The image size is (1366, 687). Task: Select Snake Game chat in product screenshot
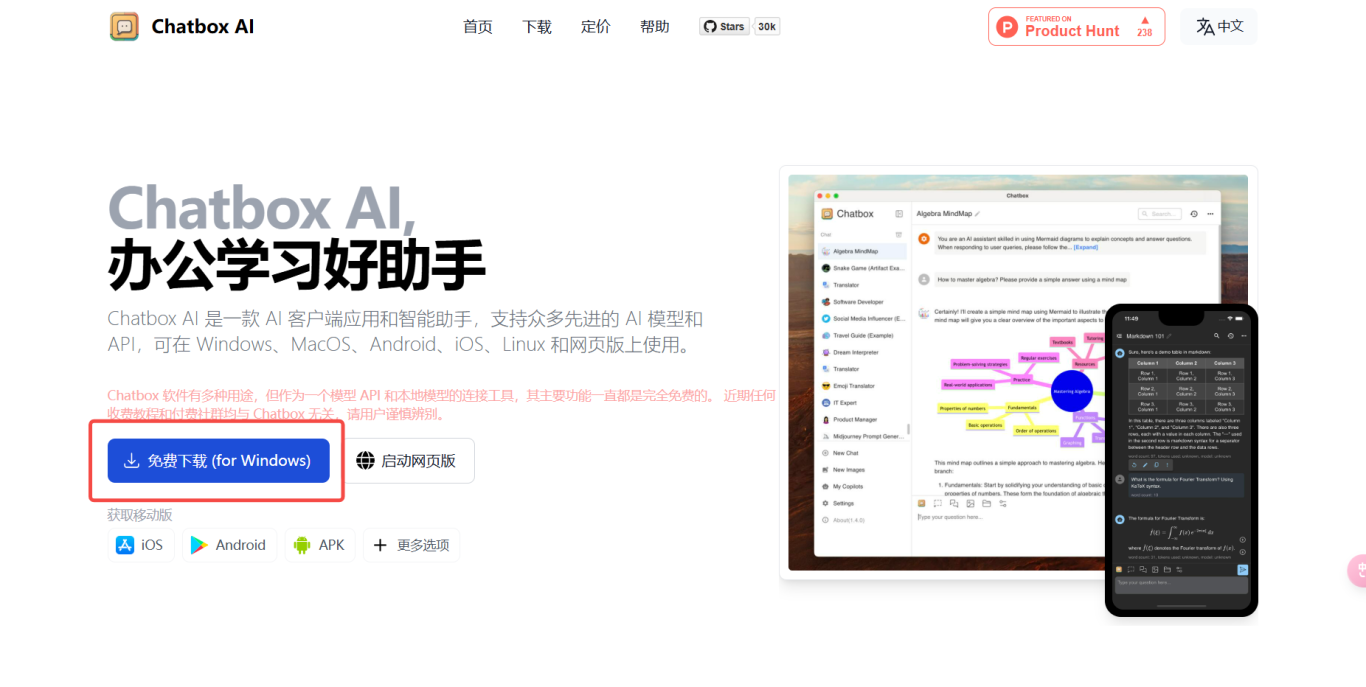[x=862, y=268]
